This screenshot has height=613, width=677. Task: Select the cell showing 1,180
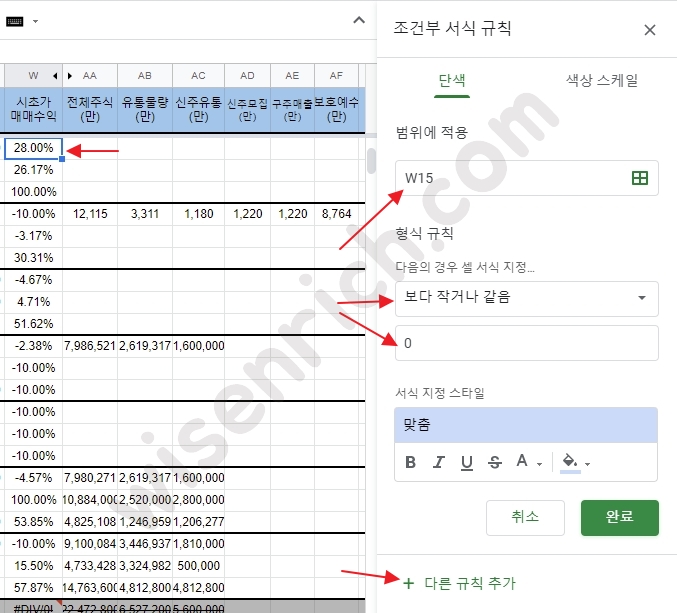(x=198, y=214)
